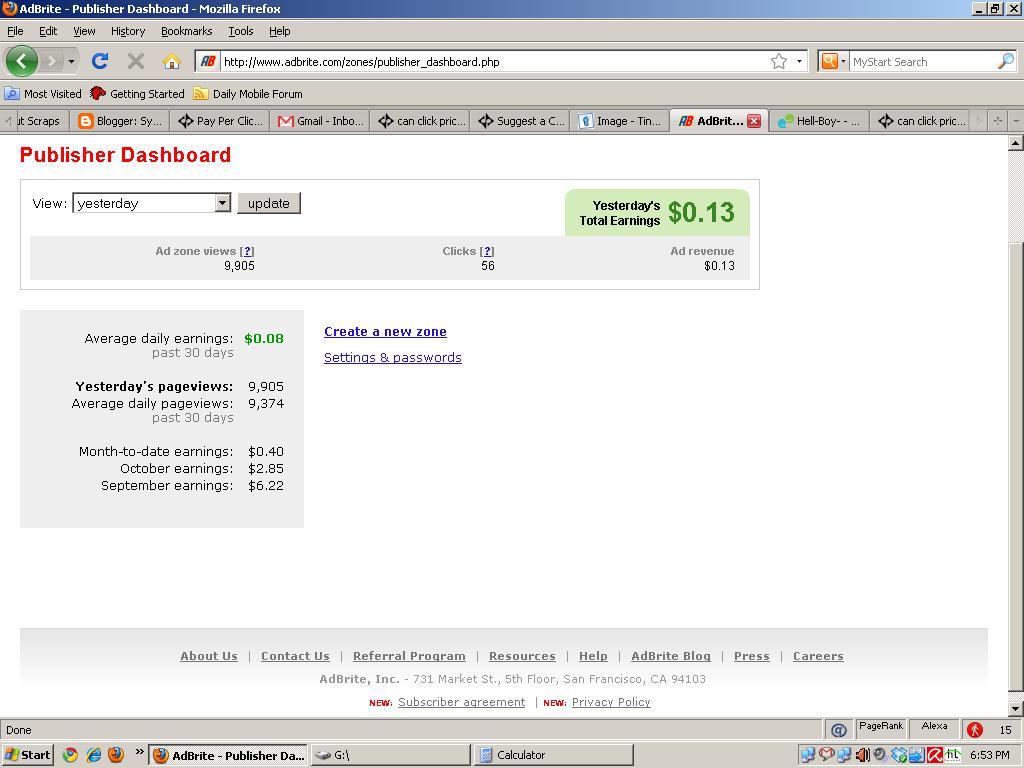This screenshot has height=768, width=1024.
Task: Go back with the green Back arrow
Action: [21, 61]
